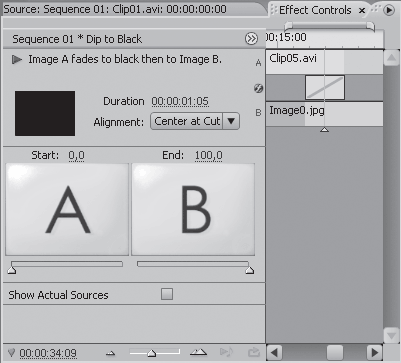Viewport: 401px width, 363px height.
Task: Click the zoom slider handle at bottom
Action: tap(152, 353)
